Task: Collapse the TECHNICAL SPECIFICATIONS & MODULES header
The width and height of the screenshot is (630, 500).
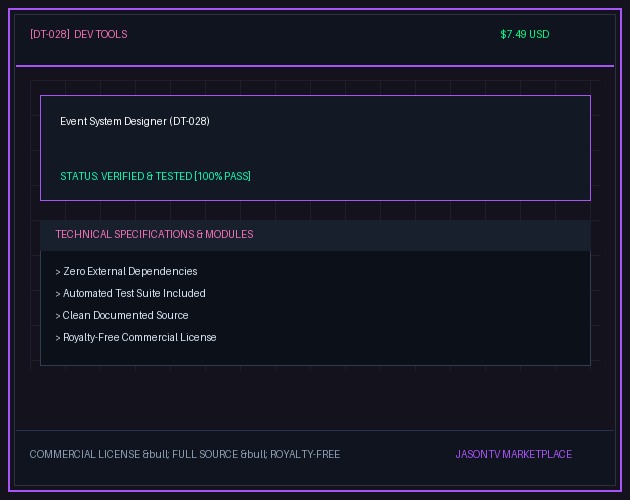Action: pyautogui.click(x=315, y=235)
